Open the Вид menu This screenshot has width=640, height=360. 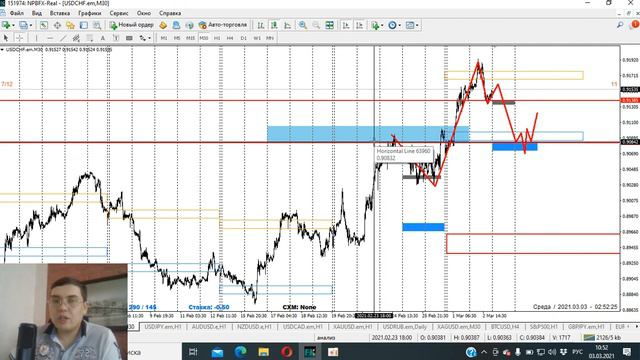[x=37, y=13]
